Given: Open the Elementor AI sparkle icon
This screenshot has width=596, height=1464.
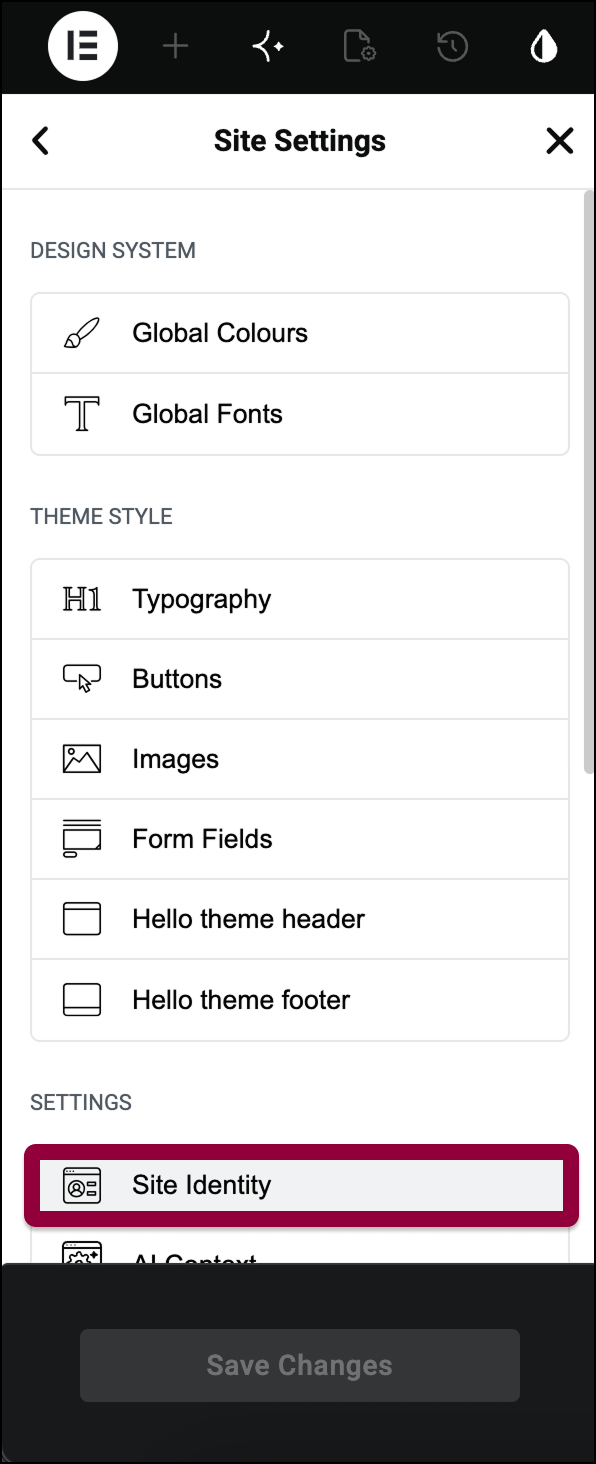Looking at the screenshot, I should click(x=267, y=47).
